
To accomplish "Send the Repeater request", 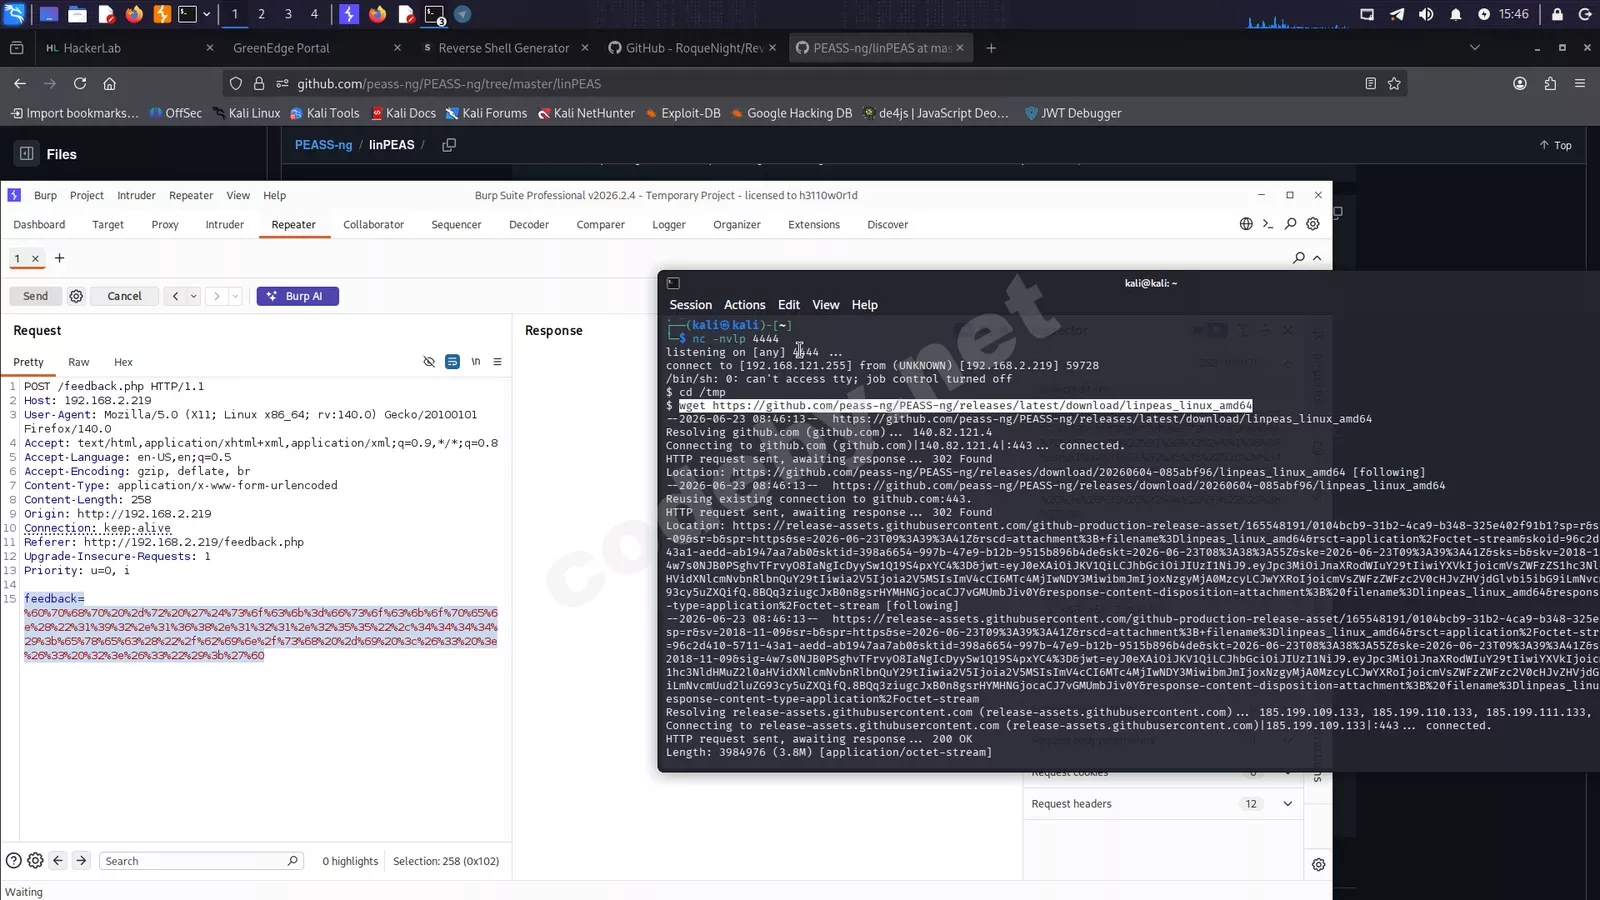I will (35, 296).
